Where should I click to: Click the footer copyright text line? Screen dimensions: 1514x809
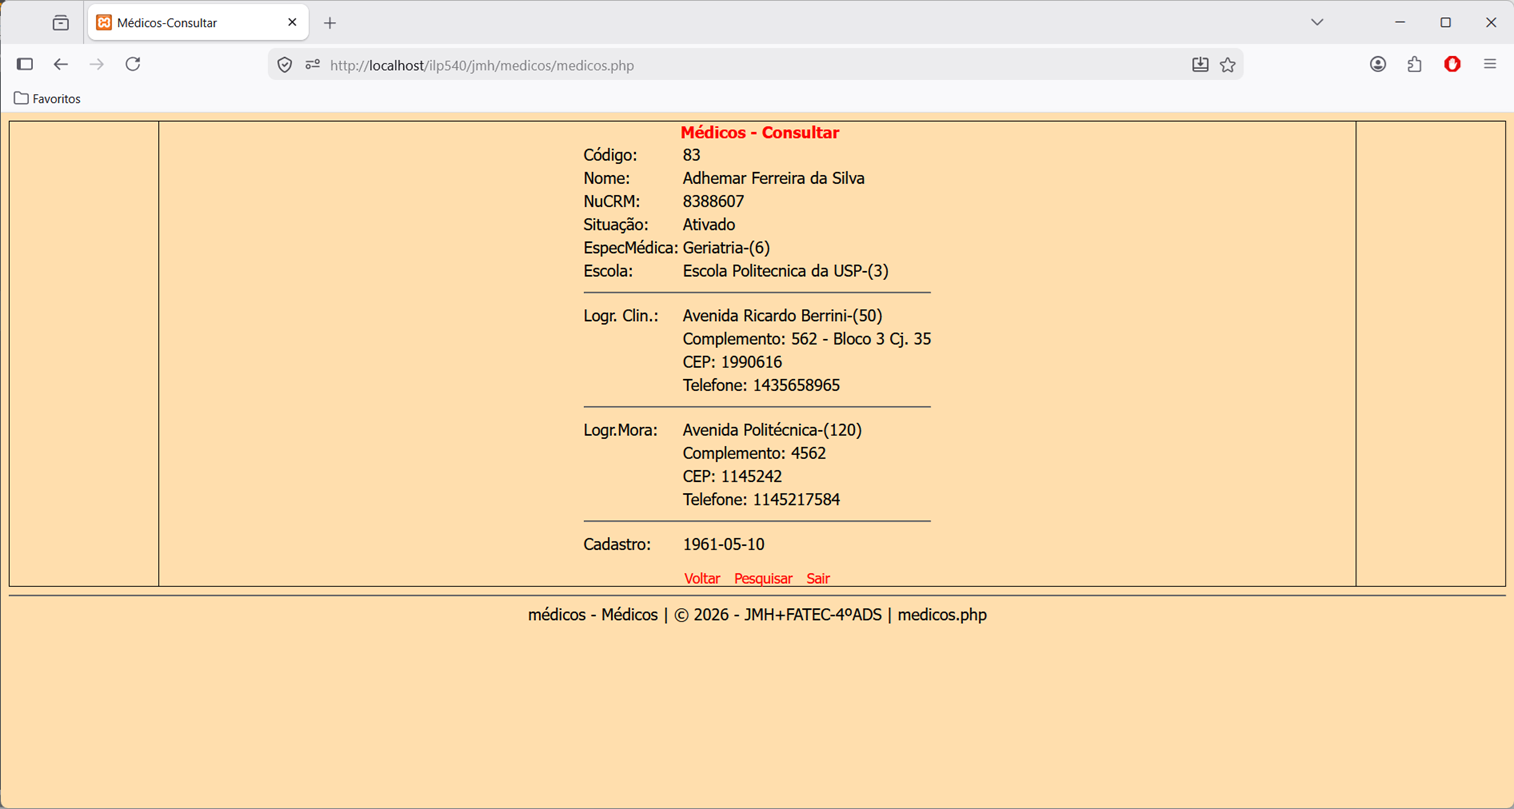757,615
